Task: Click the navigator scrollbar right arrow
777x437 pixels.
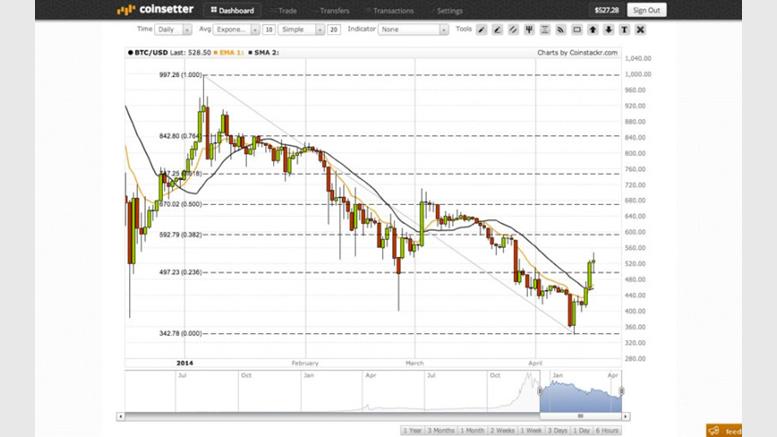Action: [626, 417]
